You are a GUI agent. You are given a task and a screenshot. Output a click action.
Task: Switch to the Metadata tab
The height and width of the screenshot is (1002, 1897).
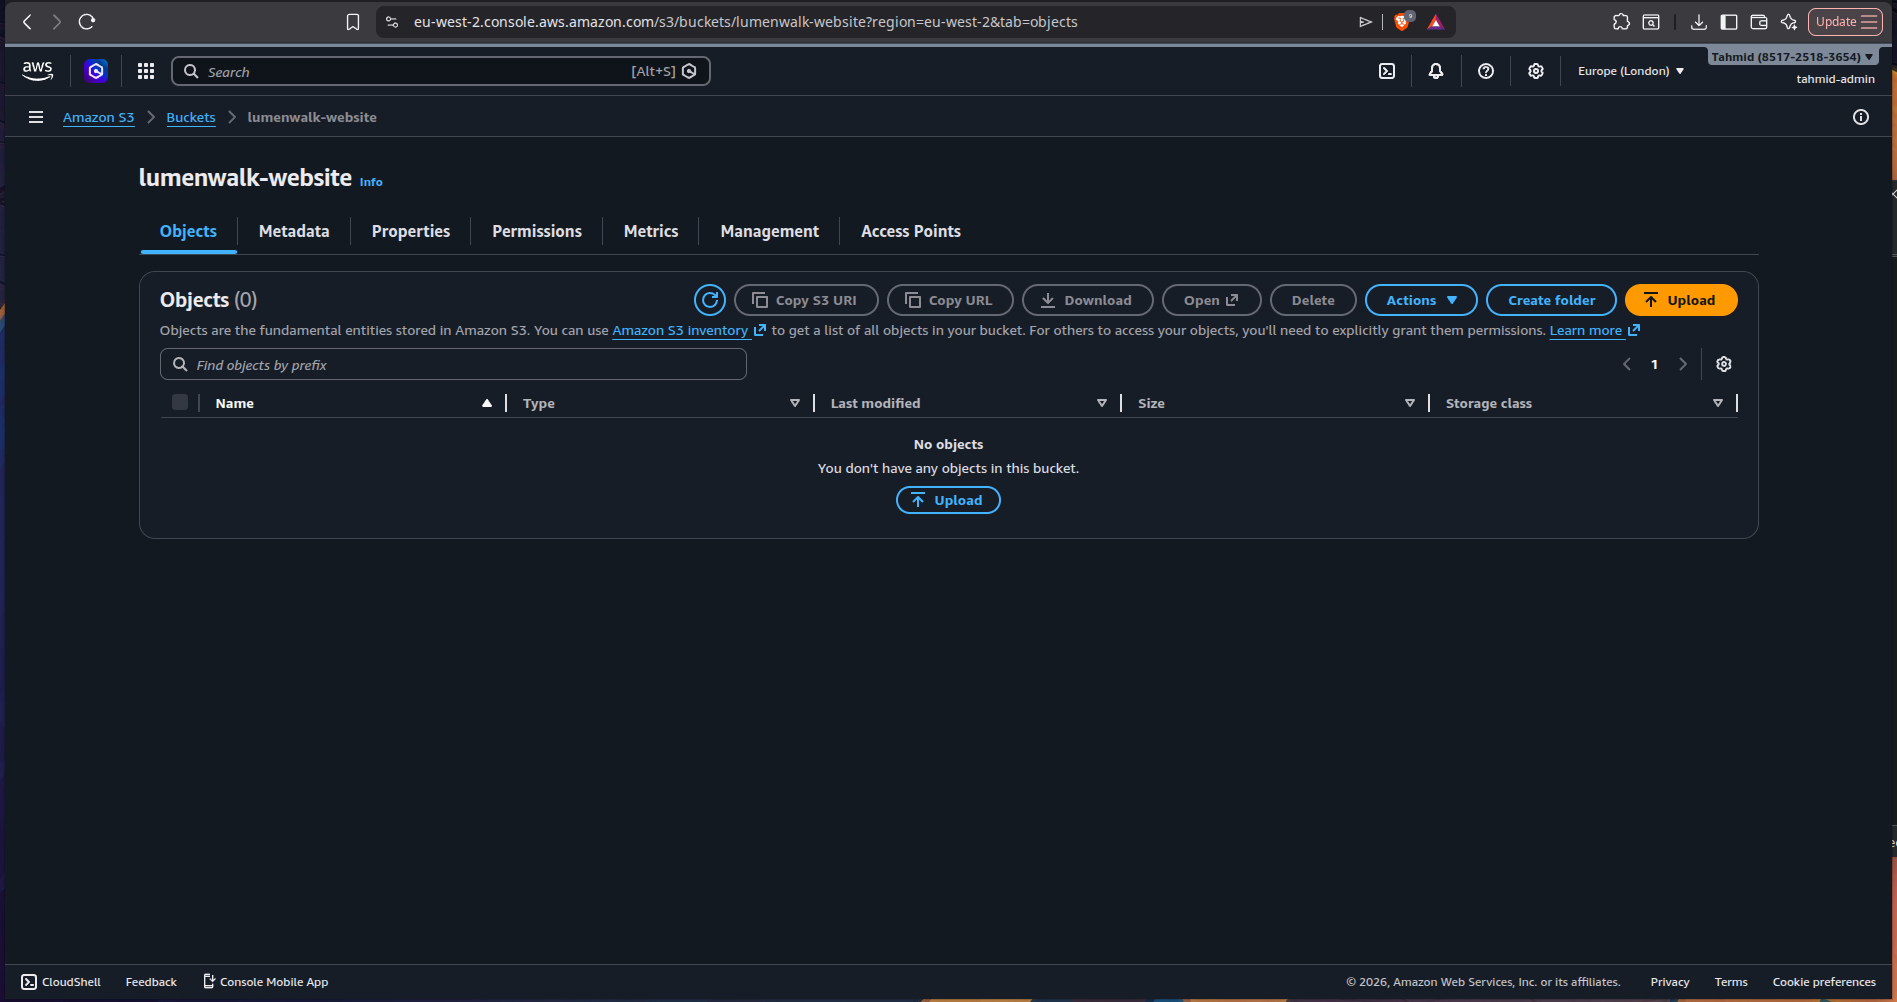(294, 231)
